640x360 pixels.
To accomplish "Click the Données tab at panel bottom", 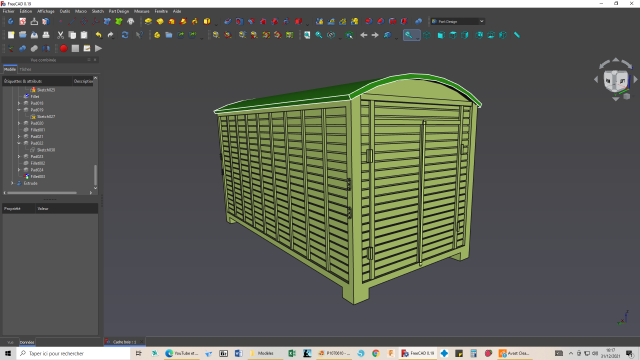I will 27,342.
